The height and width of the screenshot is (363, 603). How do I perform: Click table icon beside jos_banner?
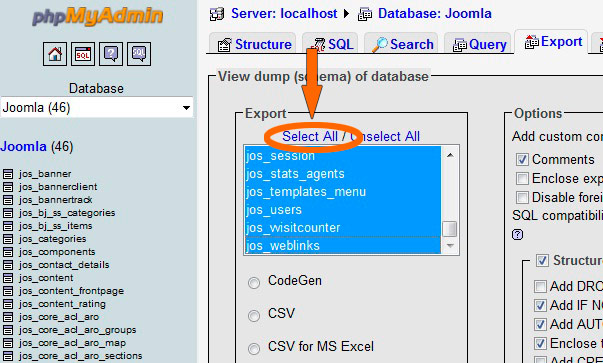[8, 174]
